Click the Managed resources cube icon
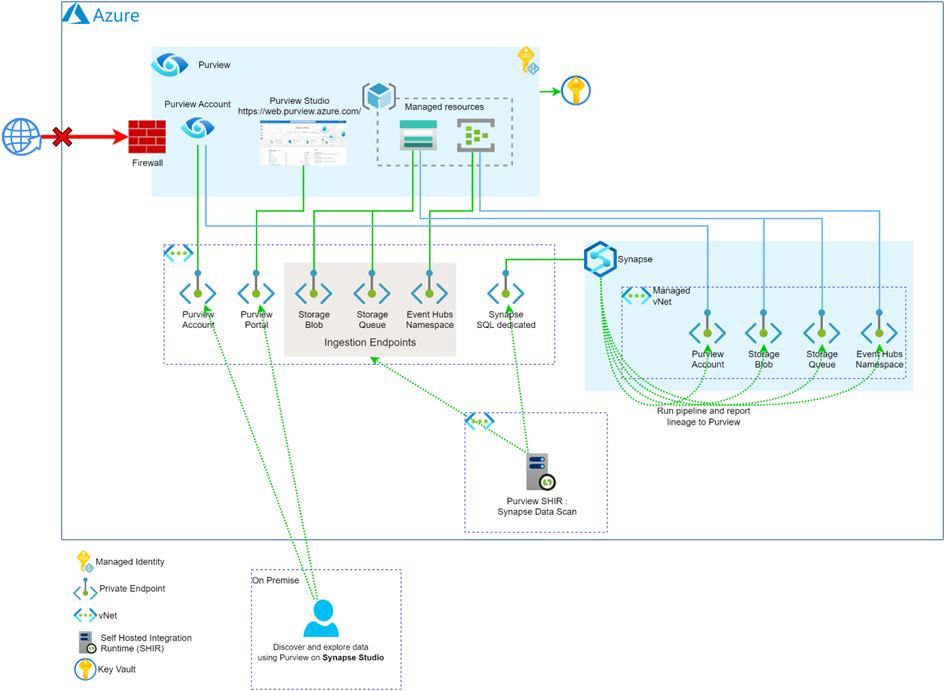This screenshot has height=691, width=945. (x=379, y=97)
